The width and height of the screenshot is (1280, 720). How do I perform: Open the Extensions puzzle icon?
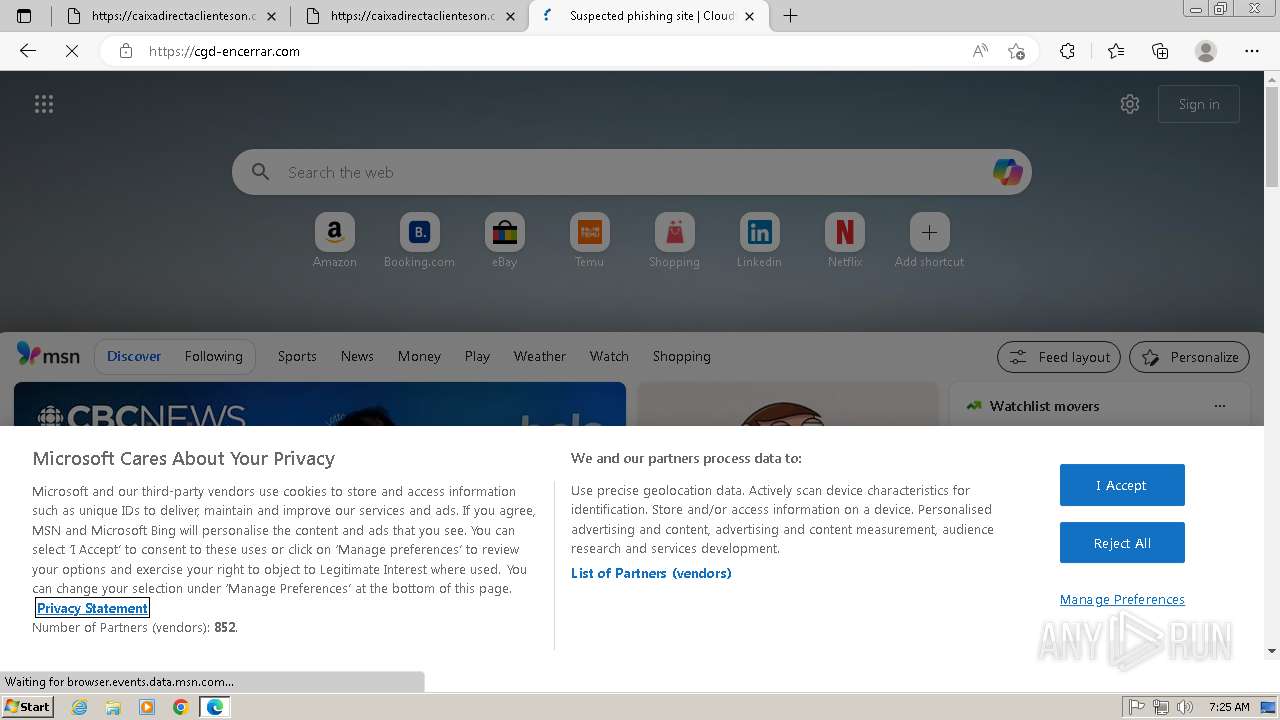pos(1067,51)
